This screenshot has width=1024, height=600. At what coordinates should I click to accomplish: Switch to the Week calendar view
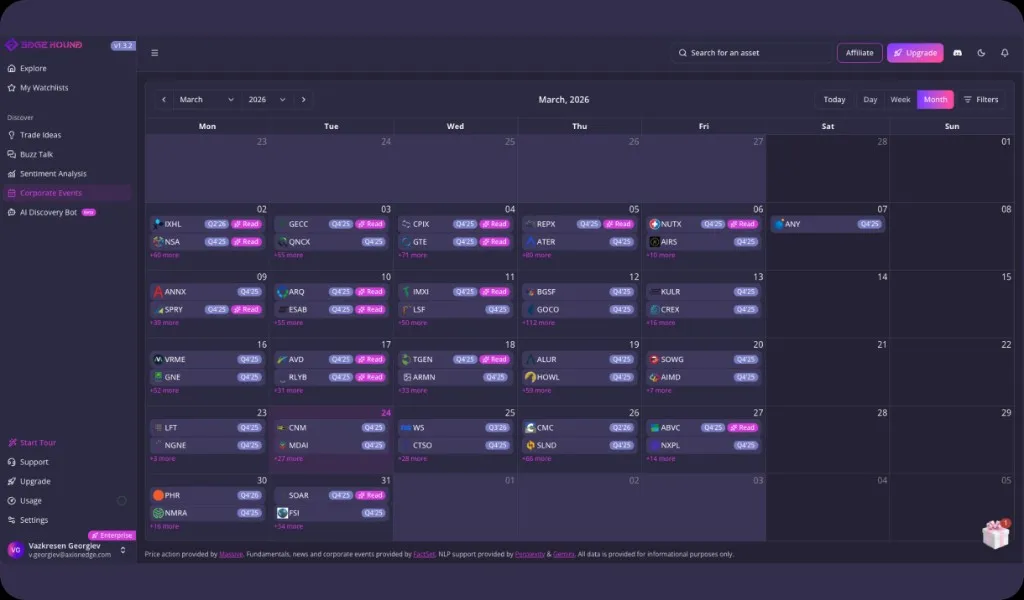pyautogui.click(x=899, y=99)
